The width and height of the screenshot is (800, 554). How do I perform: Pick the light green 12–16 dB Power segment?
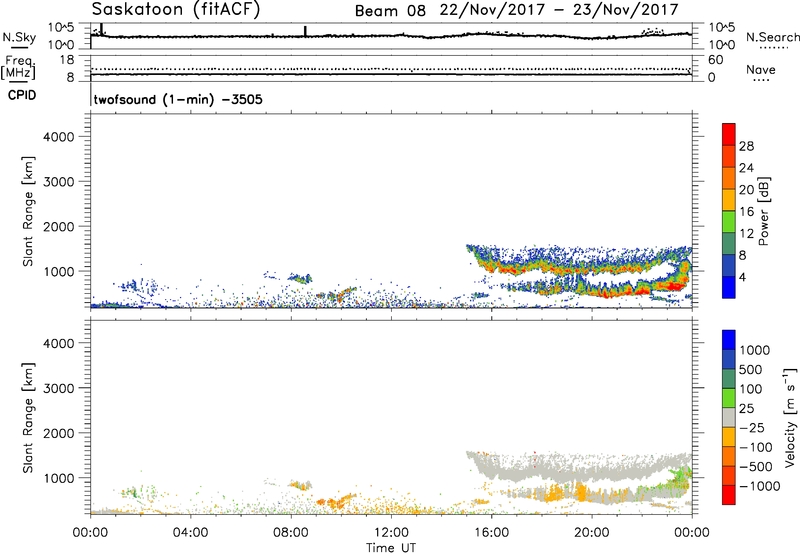(x=729, y=221)
